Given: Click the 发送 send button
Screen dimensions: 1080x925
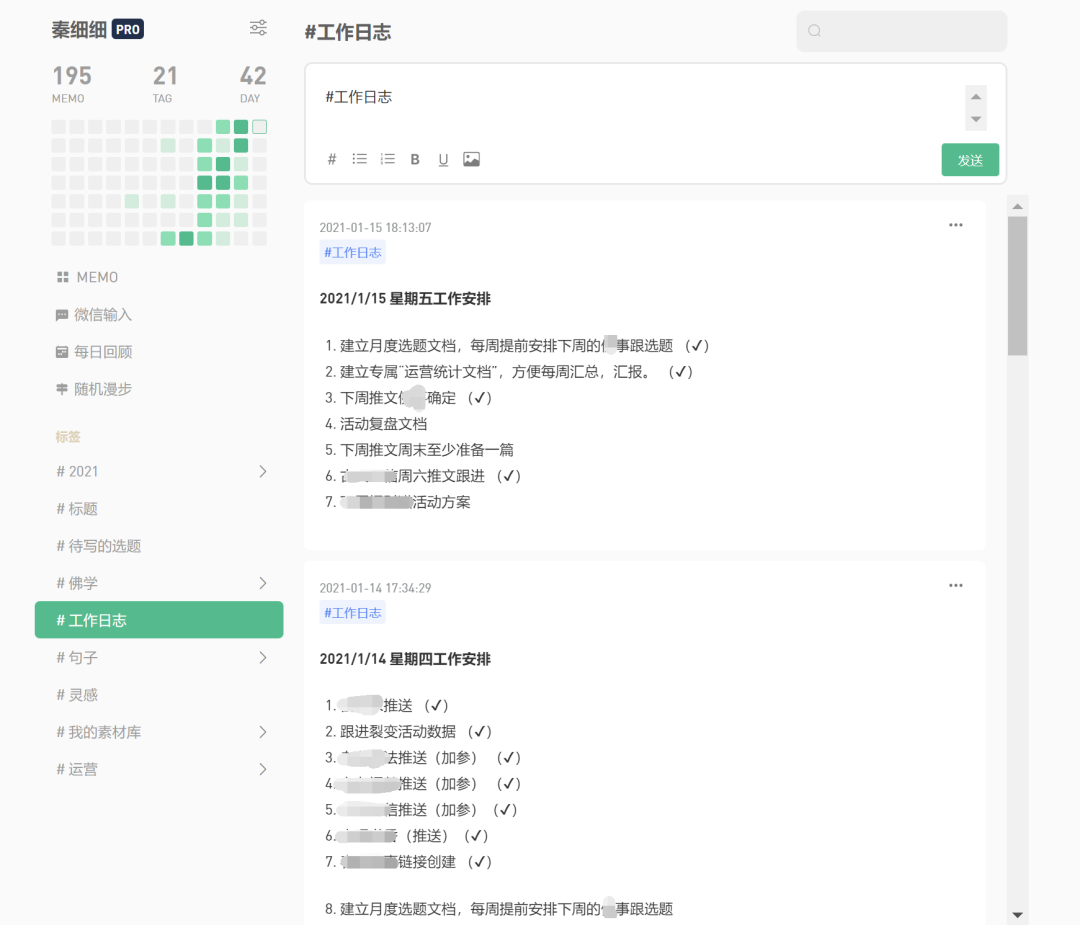Looking at the screenshot, I should click(x=970, y=160).
